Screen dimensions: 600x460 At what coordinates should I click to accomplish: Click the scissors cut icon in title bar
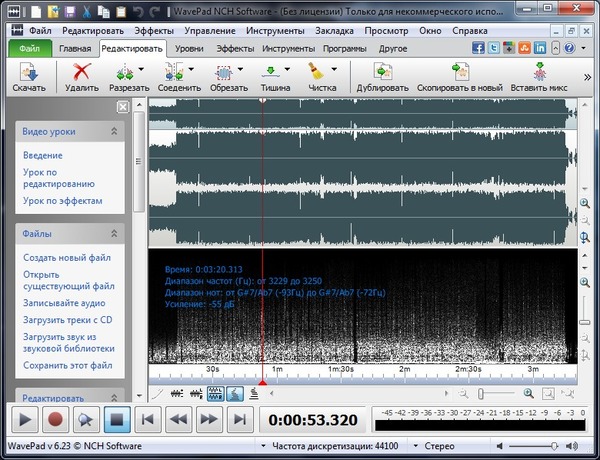tap(87, 11)
